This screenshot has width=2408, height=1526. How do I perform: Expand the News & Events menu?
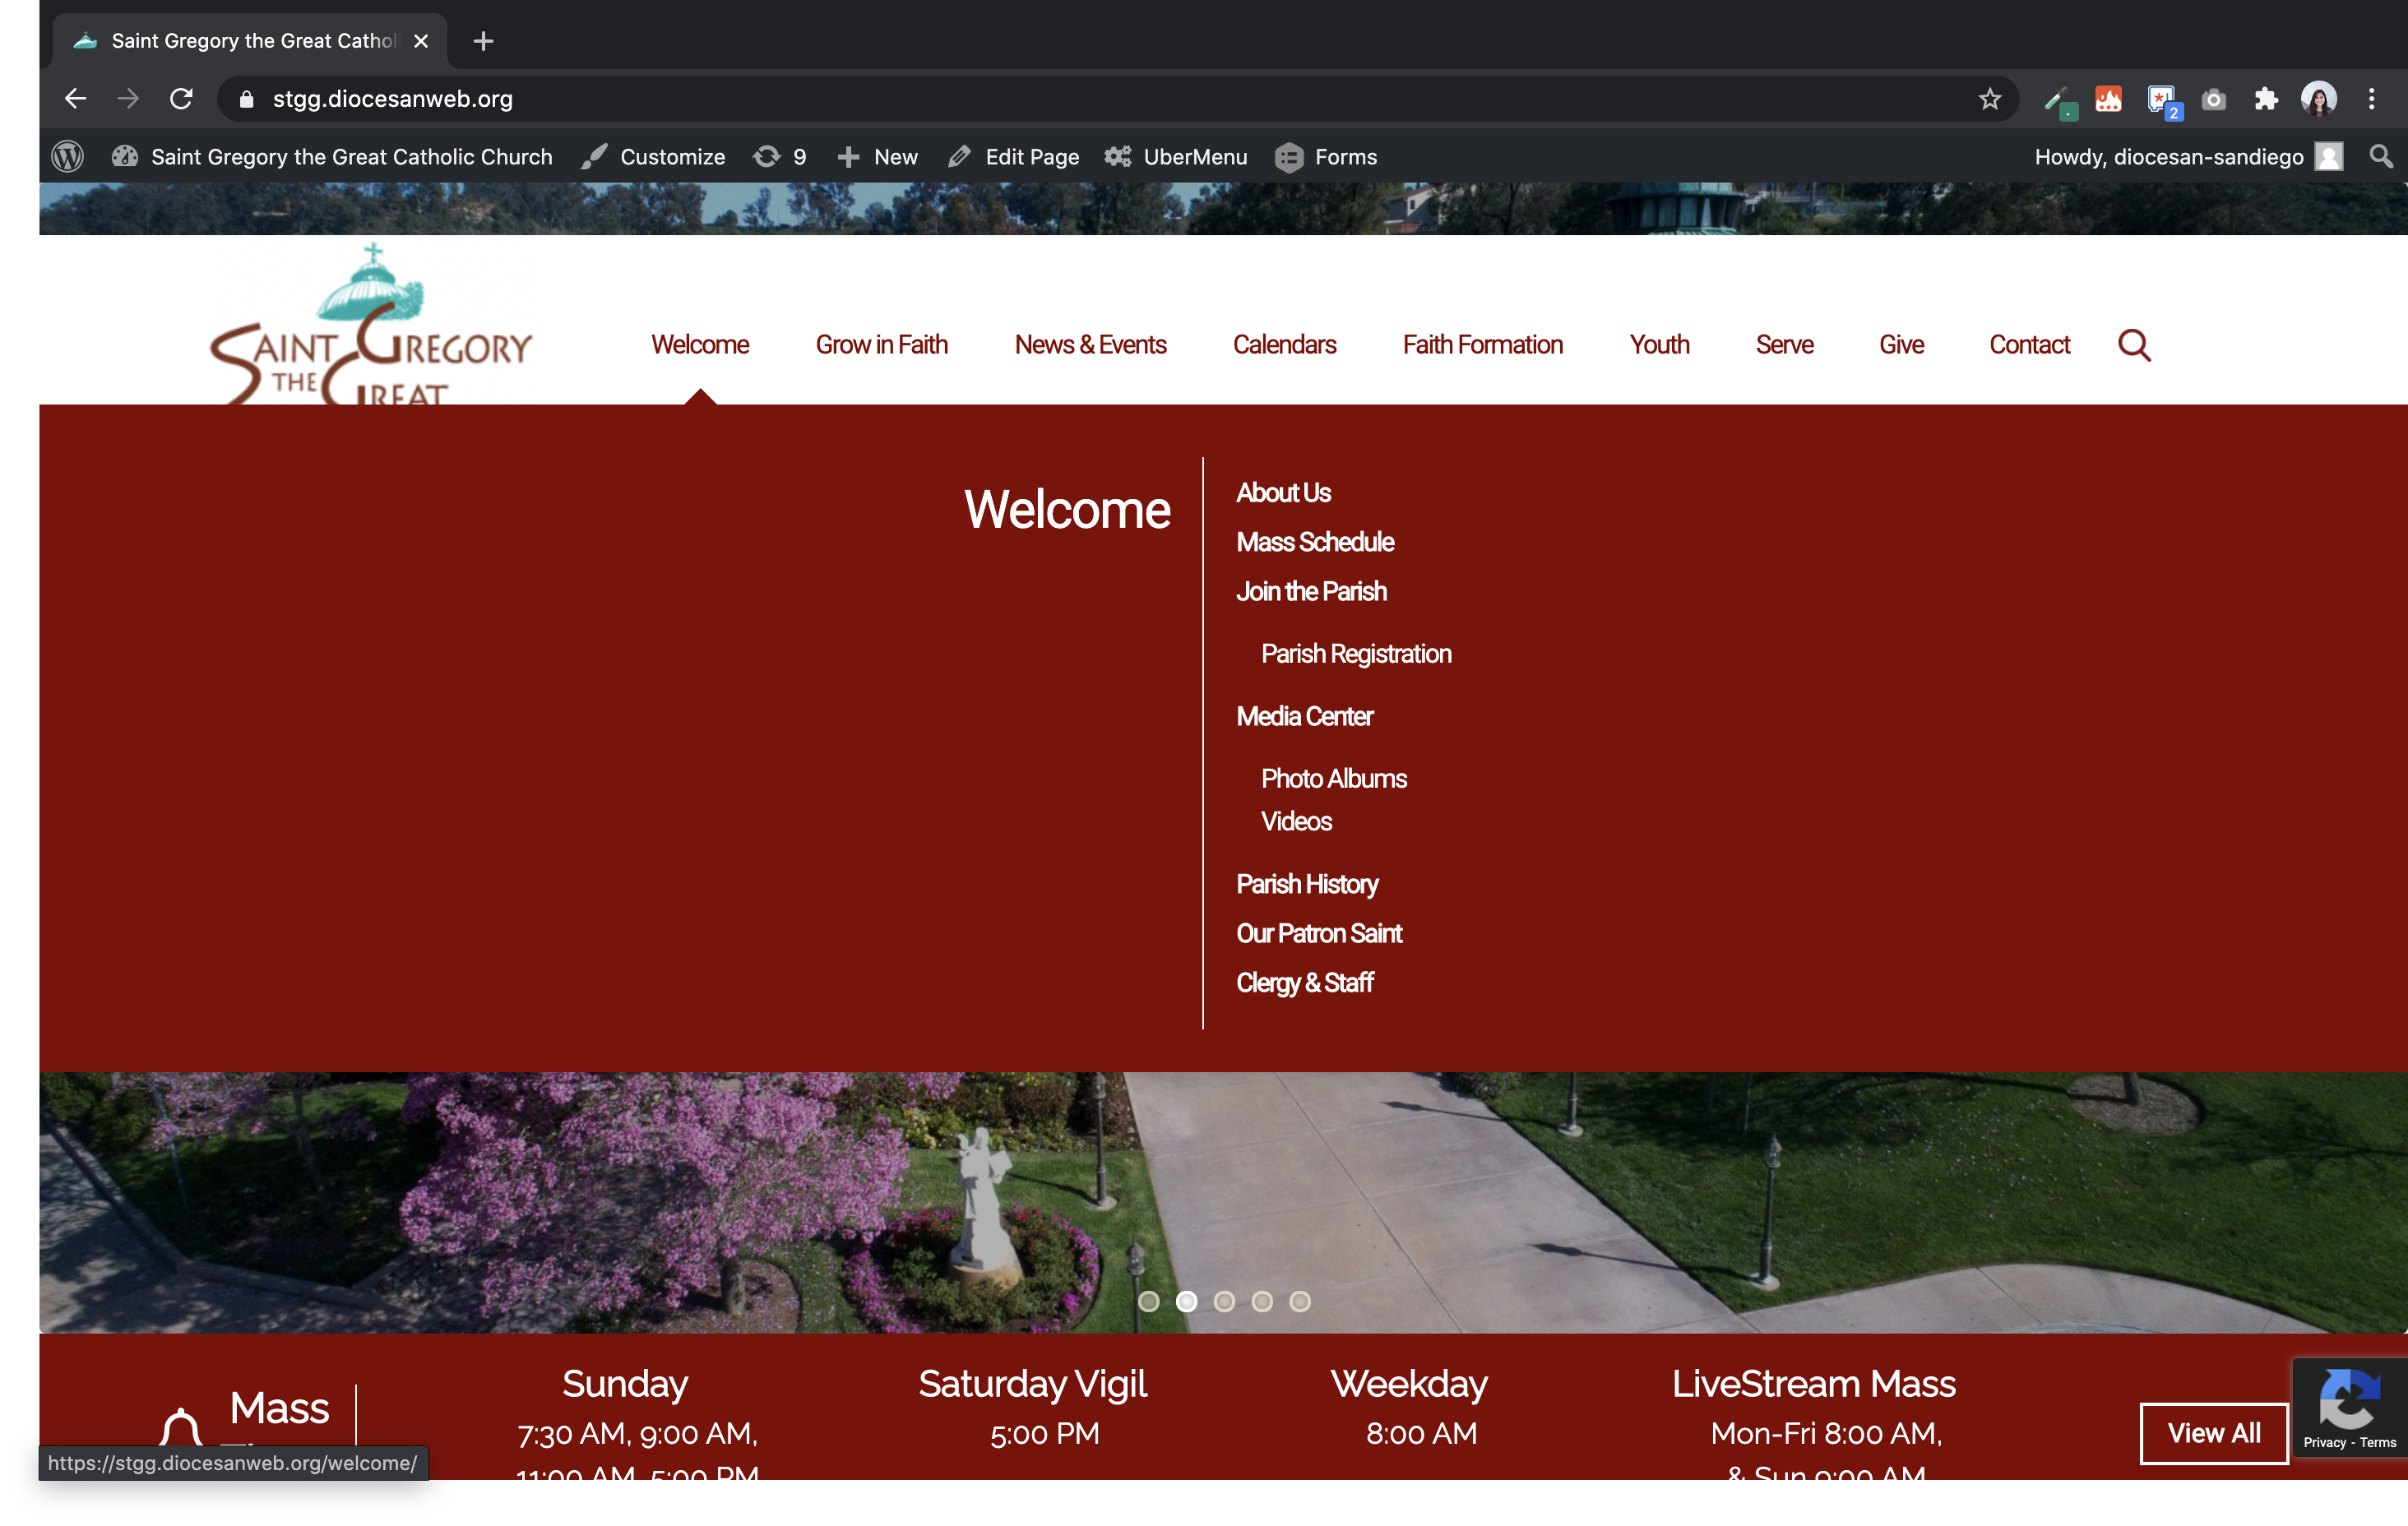[1090, 345]
